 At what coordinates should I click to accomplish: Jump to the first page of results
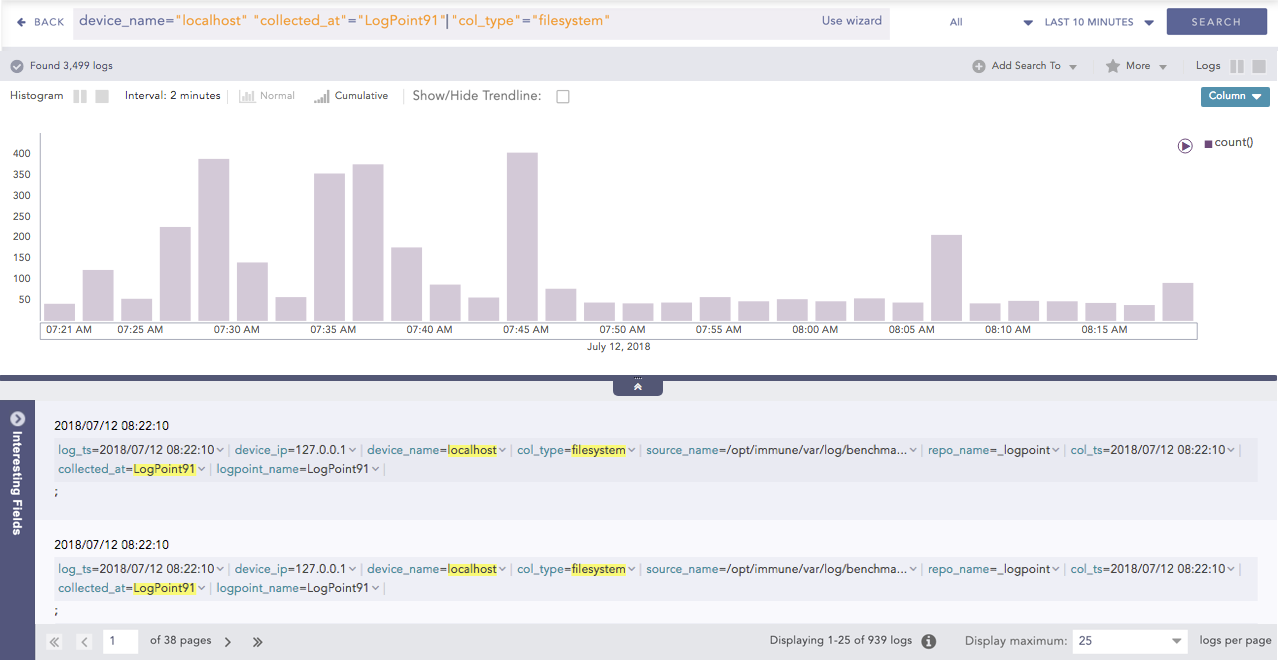pos(54,642)
